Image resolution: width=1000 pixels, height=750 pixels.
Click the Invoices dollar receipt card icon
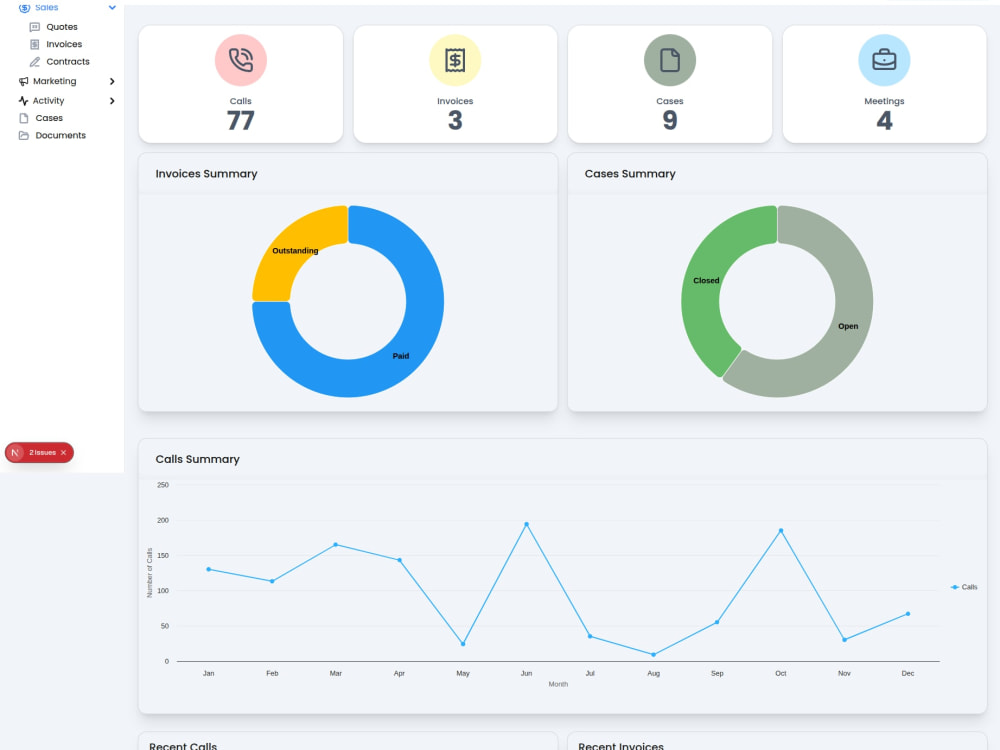(x=455, y=60)
